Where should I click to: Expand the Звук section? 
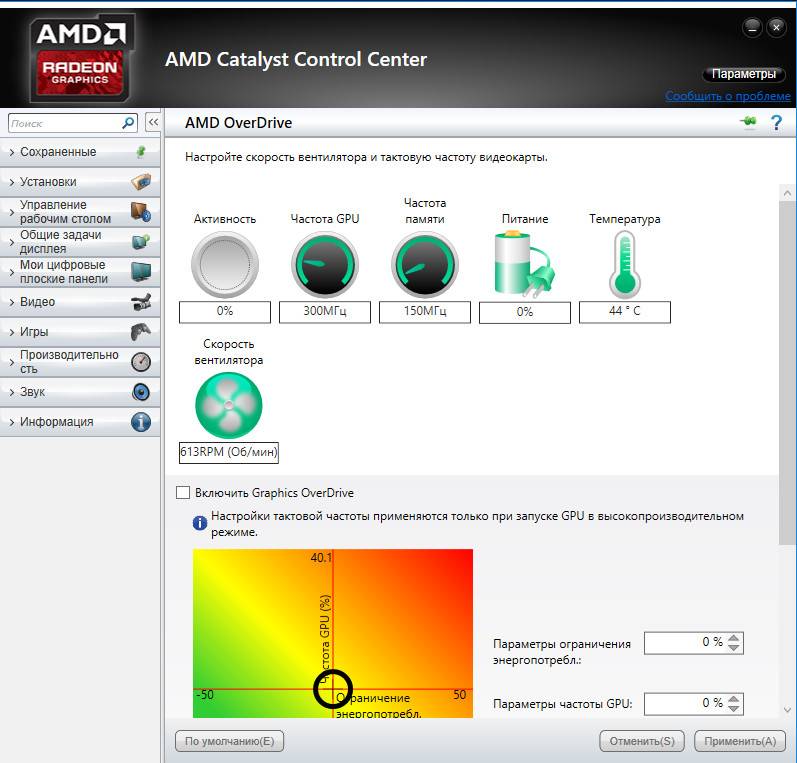12,392
